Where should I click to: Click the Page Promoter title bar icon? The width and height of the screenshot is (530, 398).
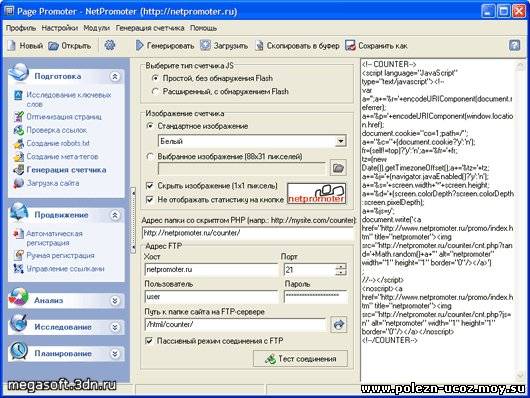(x=9, y=11)
